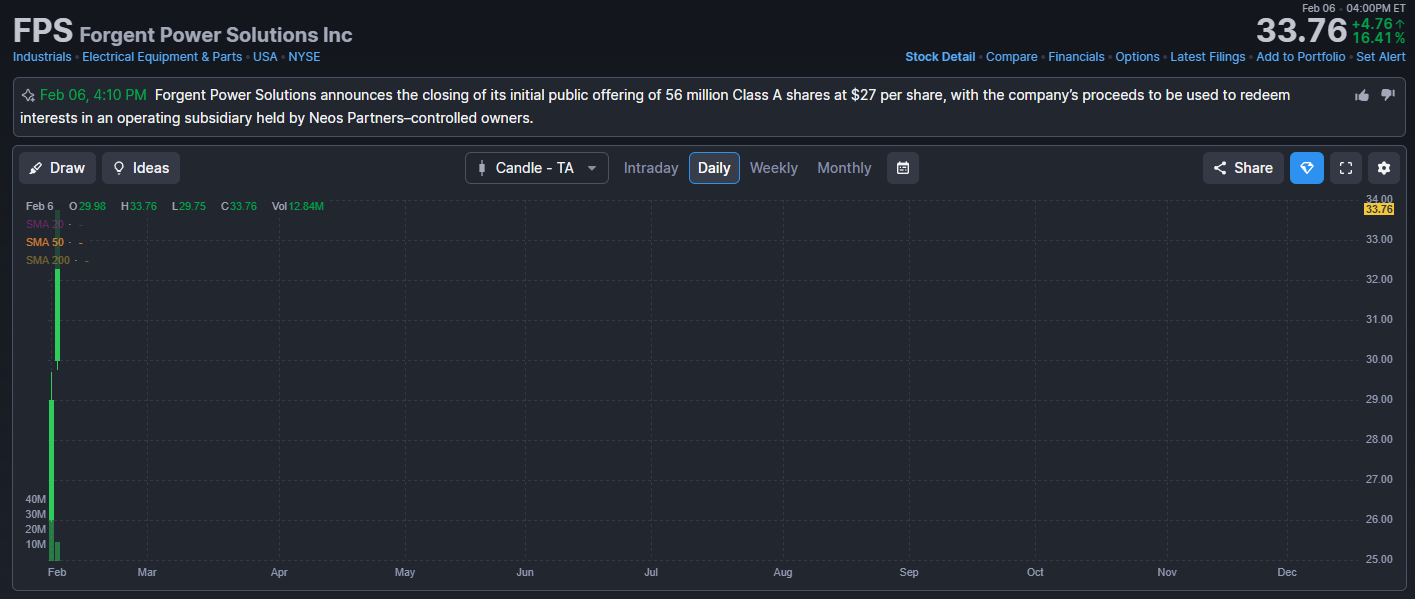This screenshot has height=599, width=1415.
Task: Click the Vol 12.84M value
Action: 298,206
